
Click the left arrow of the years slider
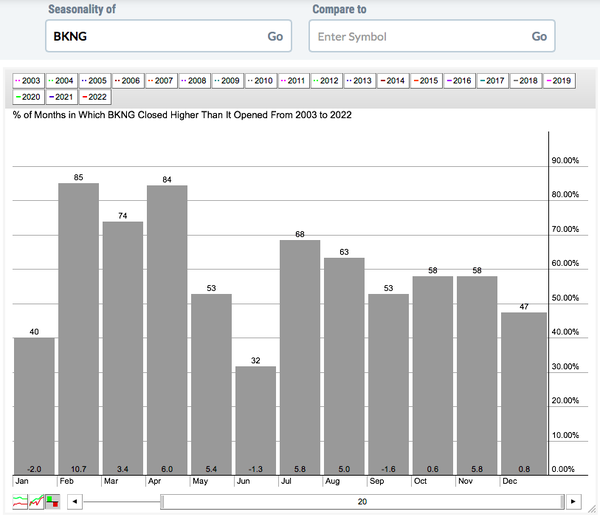click(75, 501)
